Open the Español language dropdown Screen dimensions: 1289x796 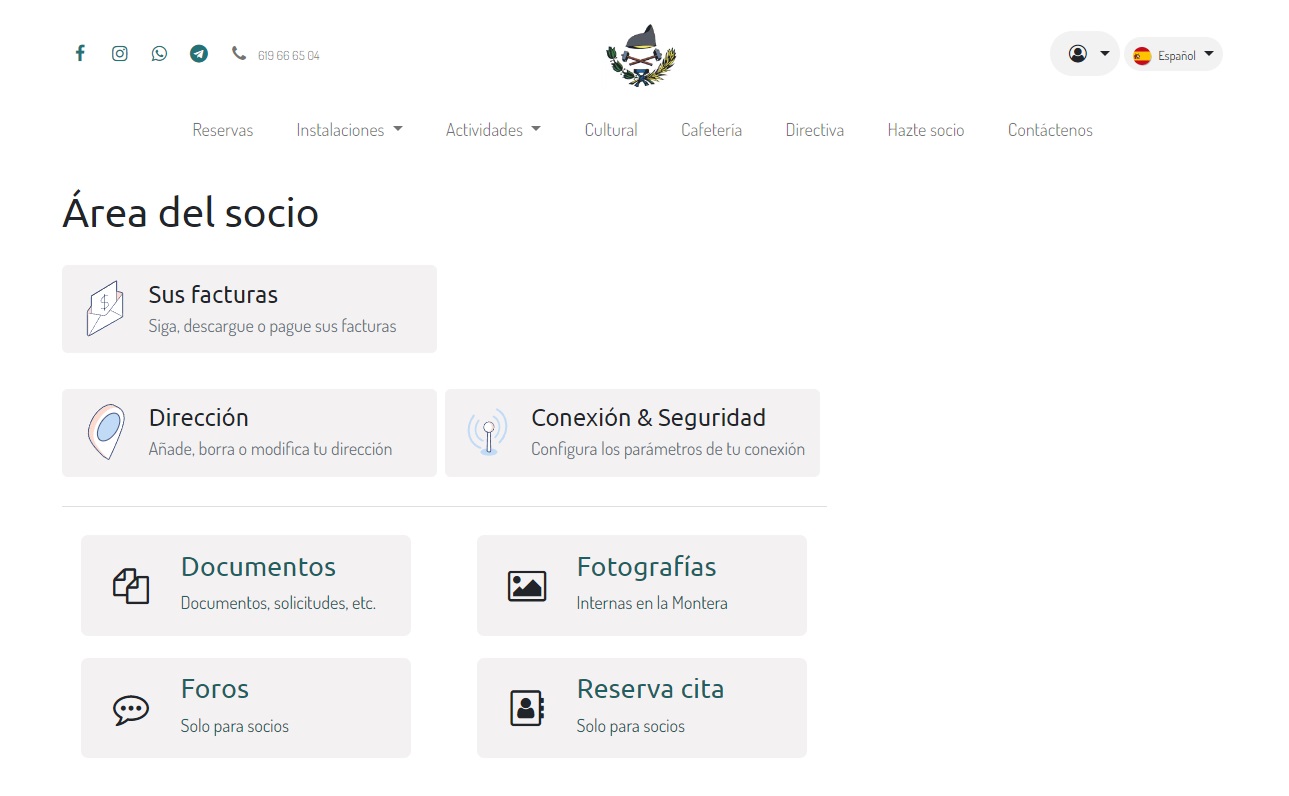[1173, 54]
